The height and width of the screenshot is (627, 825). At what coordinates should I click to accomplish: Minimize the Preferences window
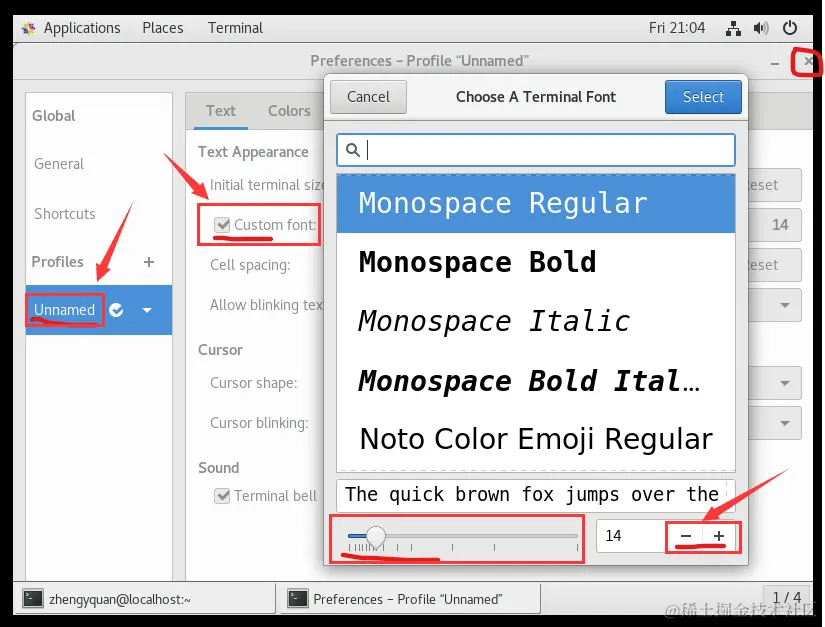[774, 63]
